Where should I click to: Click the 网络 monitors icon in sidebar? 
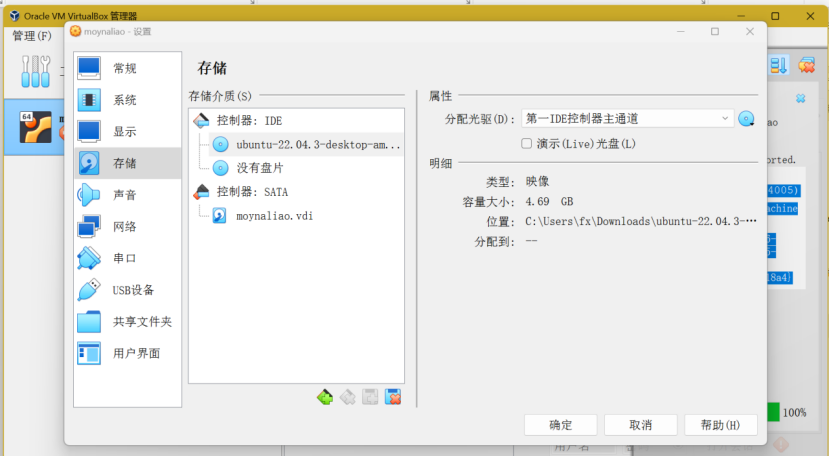[89, 227]
